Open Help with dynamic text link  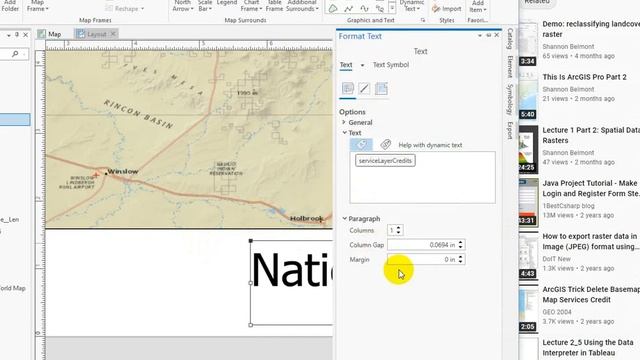pos(430,145)
